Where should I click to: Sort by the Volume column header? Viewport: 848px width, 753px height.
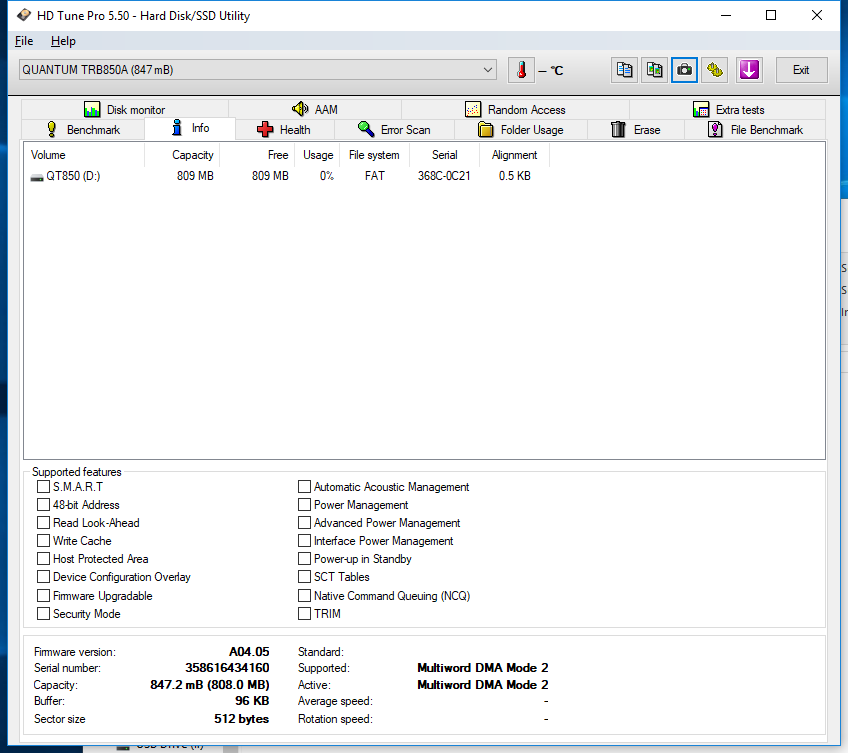coord(84,155)
